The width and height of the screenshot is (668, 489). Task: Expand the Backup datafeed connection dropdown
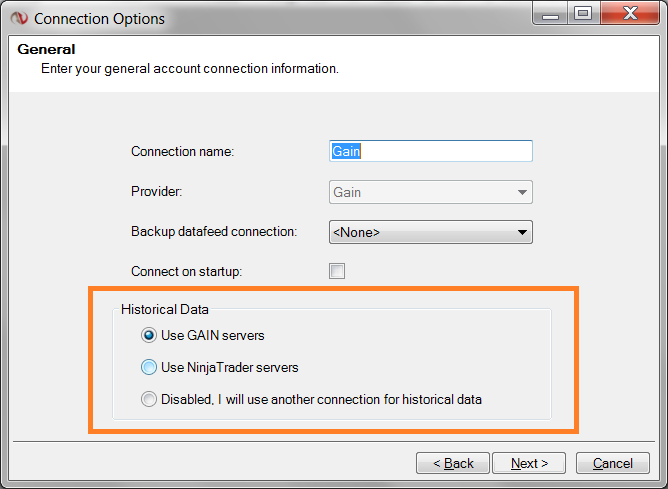[x=431, y=232]
